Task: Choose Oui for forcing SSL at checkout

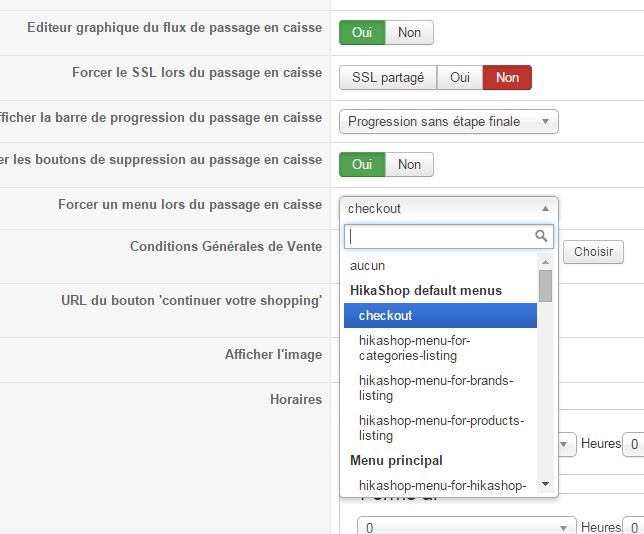Action: tap(459, 77)
